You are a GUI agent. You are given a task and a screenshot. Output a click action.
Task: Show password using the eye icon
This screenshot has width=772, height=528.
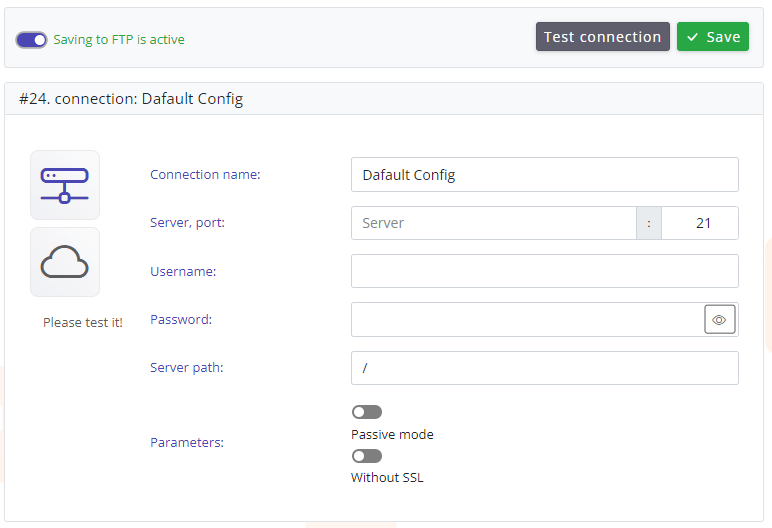(719, 320)
